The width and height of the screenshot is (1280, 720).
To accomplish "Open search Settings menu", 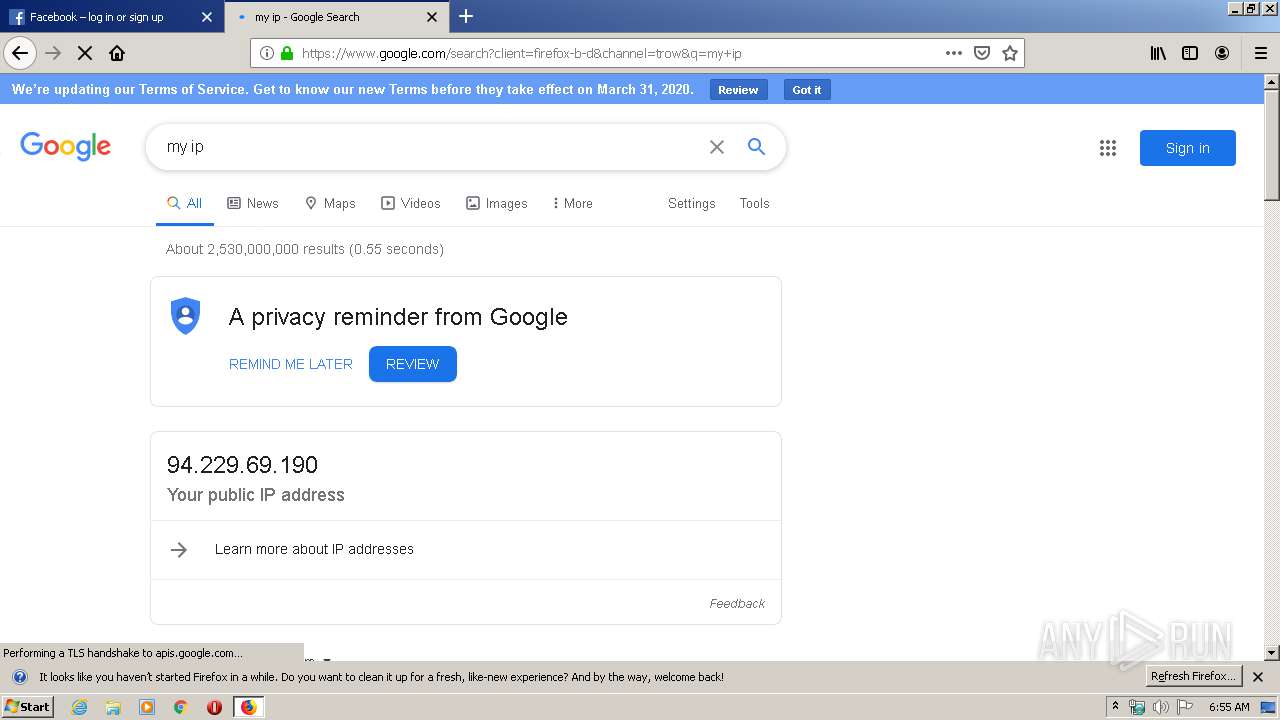I will pos(692,203).
